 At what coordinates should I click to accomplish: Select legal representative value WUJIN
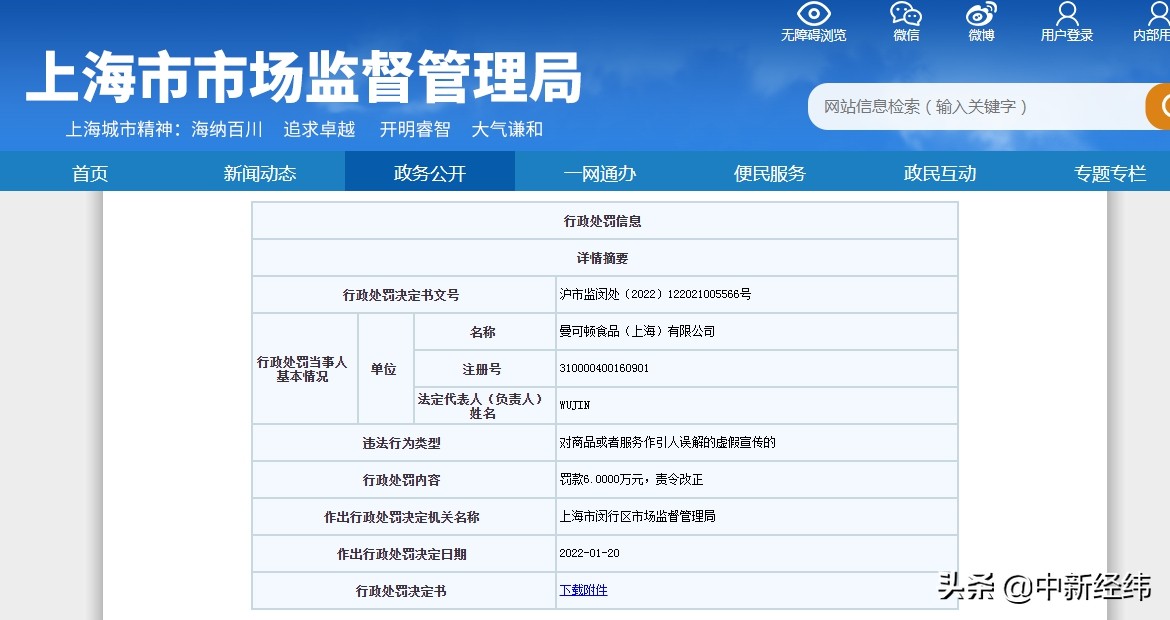tap(575, 405)
